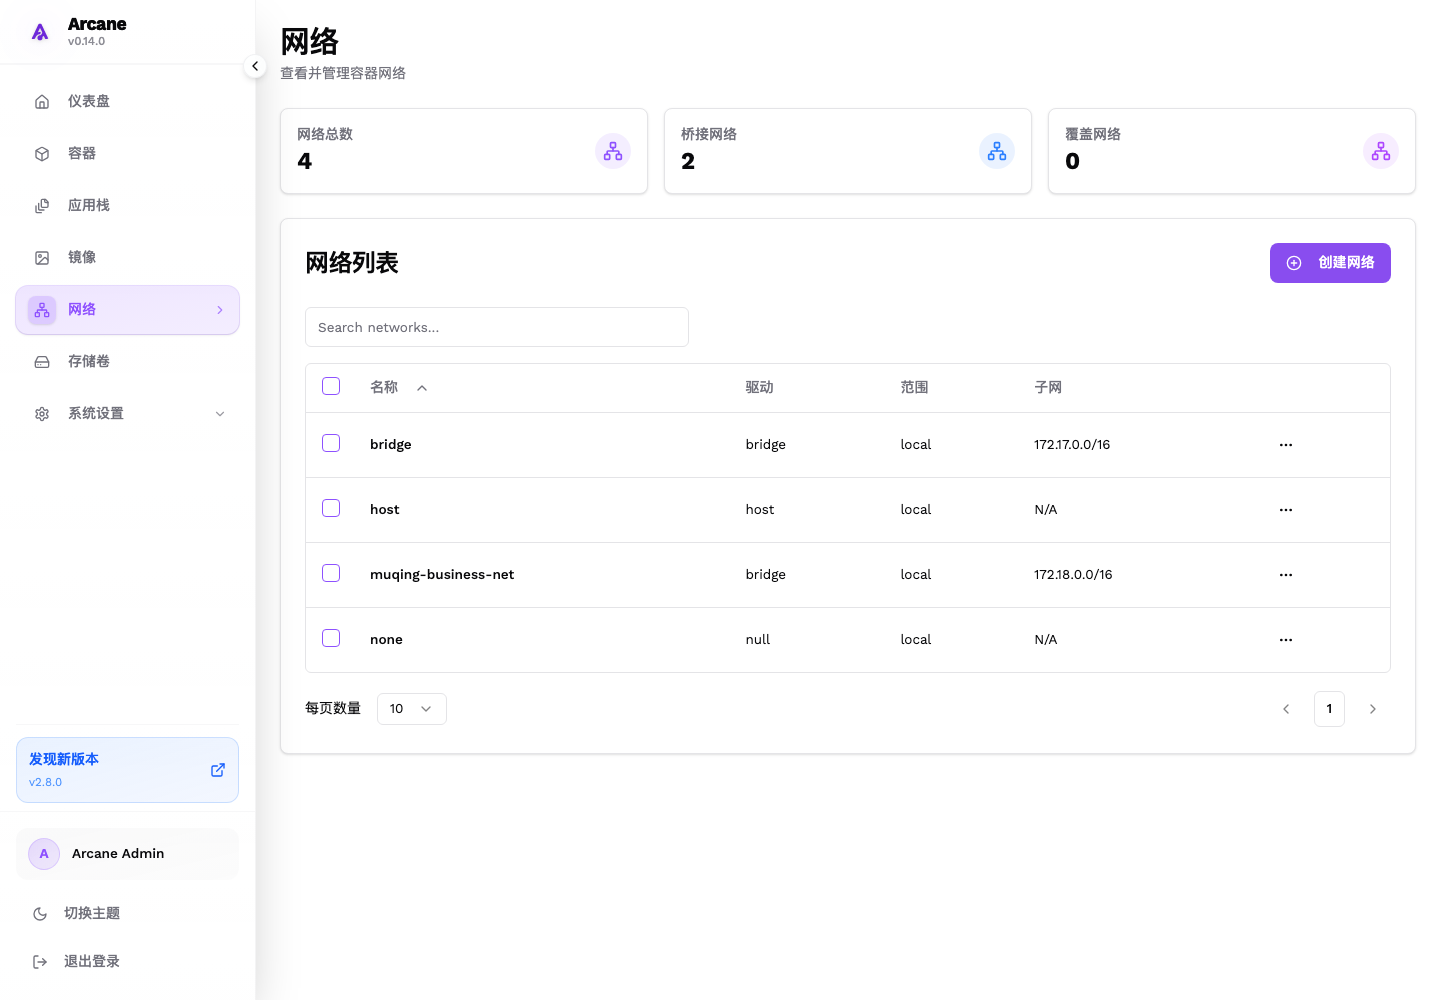Click the dashboard home icon
Screen dimensions: 1440x1000
pos(42,102)
